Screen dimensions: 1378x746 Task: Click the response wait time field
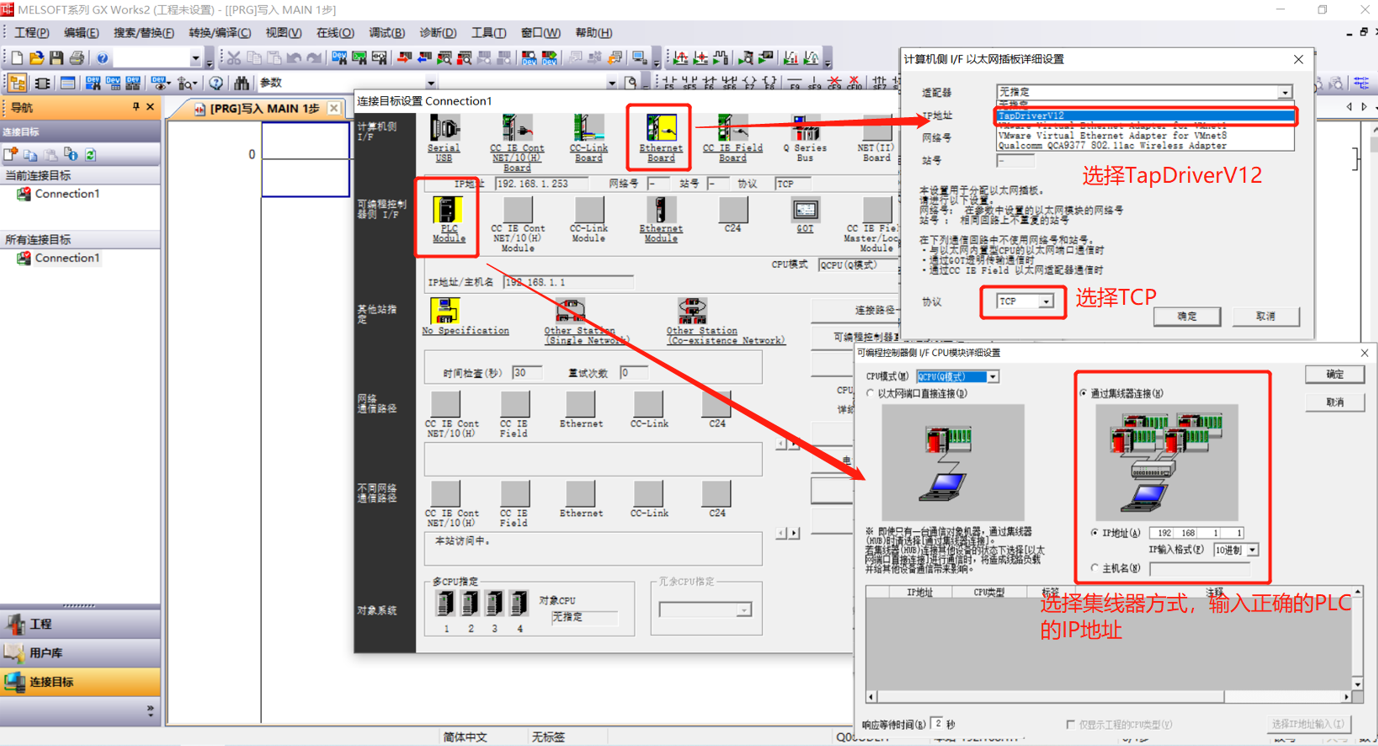click(936, 724)
